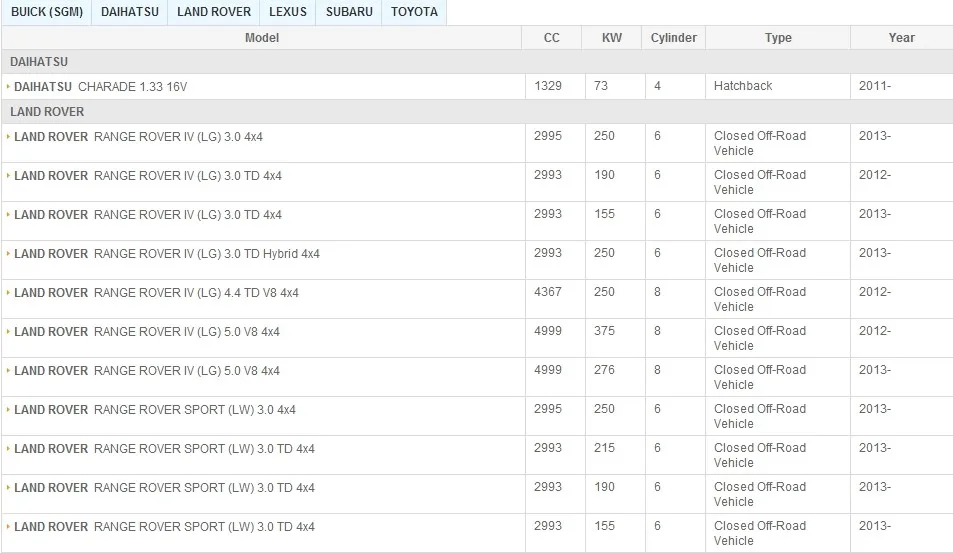
Task: Expand arrow beside RANGE ROVER IV 3.0 4x4
Action: click(x=8, y=136)
